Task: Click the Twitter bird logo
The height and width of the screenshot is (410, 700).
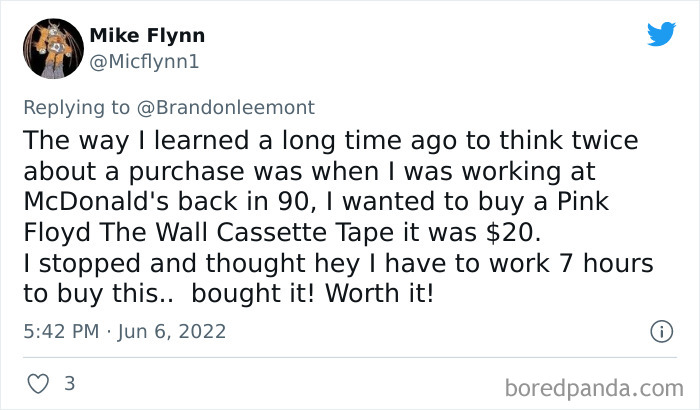Action: (661, 35)
